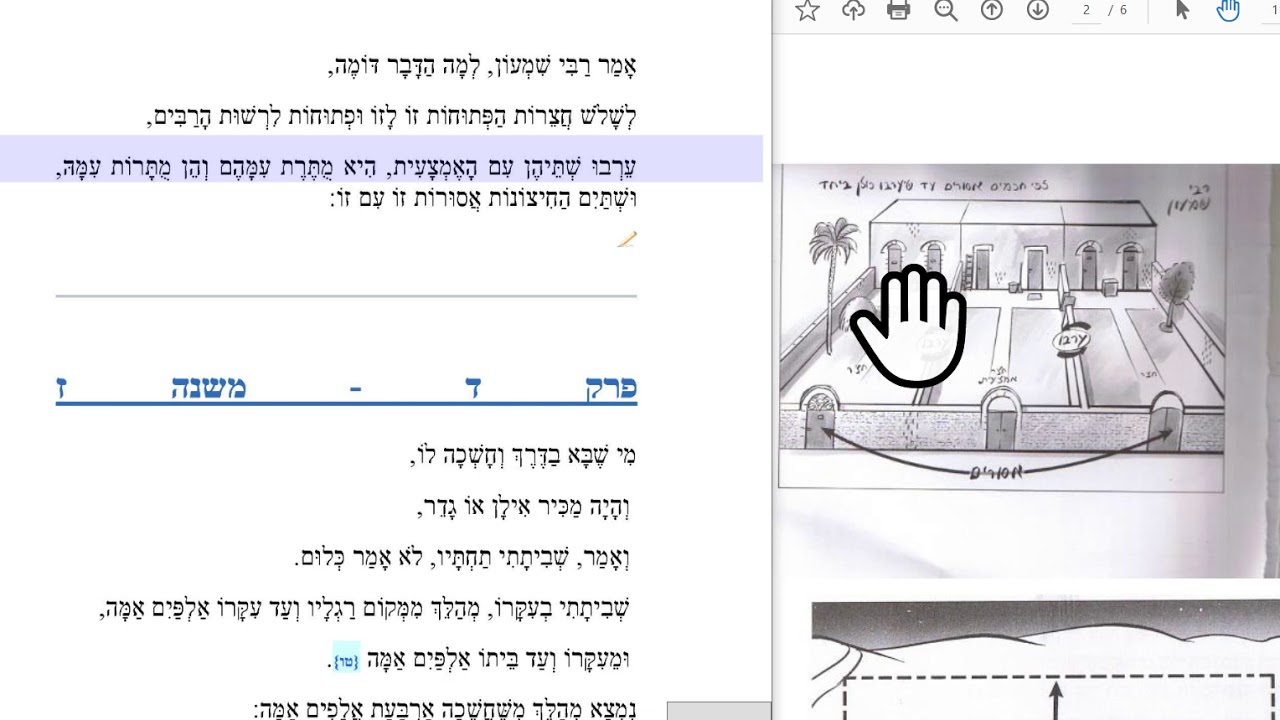Click the heading פרק ד - משנה ז
Screen dimensions: 1280x720
[346, 388]
